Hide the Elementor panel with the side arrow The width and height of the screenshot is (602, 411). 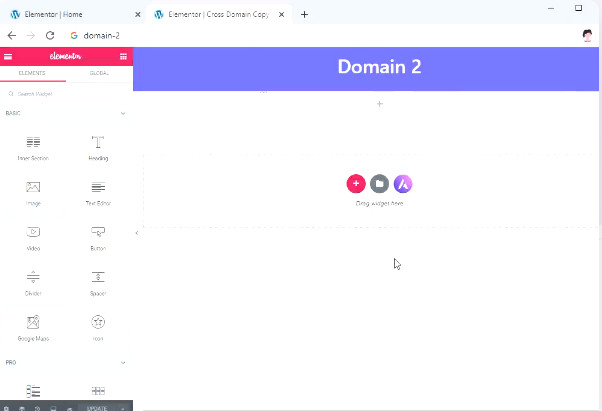coord(137,233)
